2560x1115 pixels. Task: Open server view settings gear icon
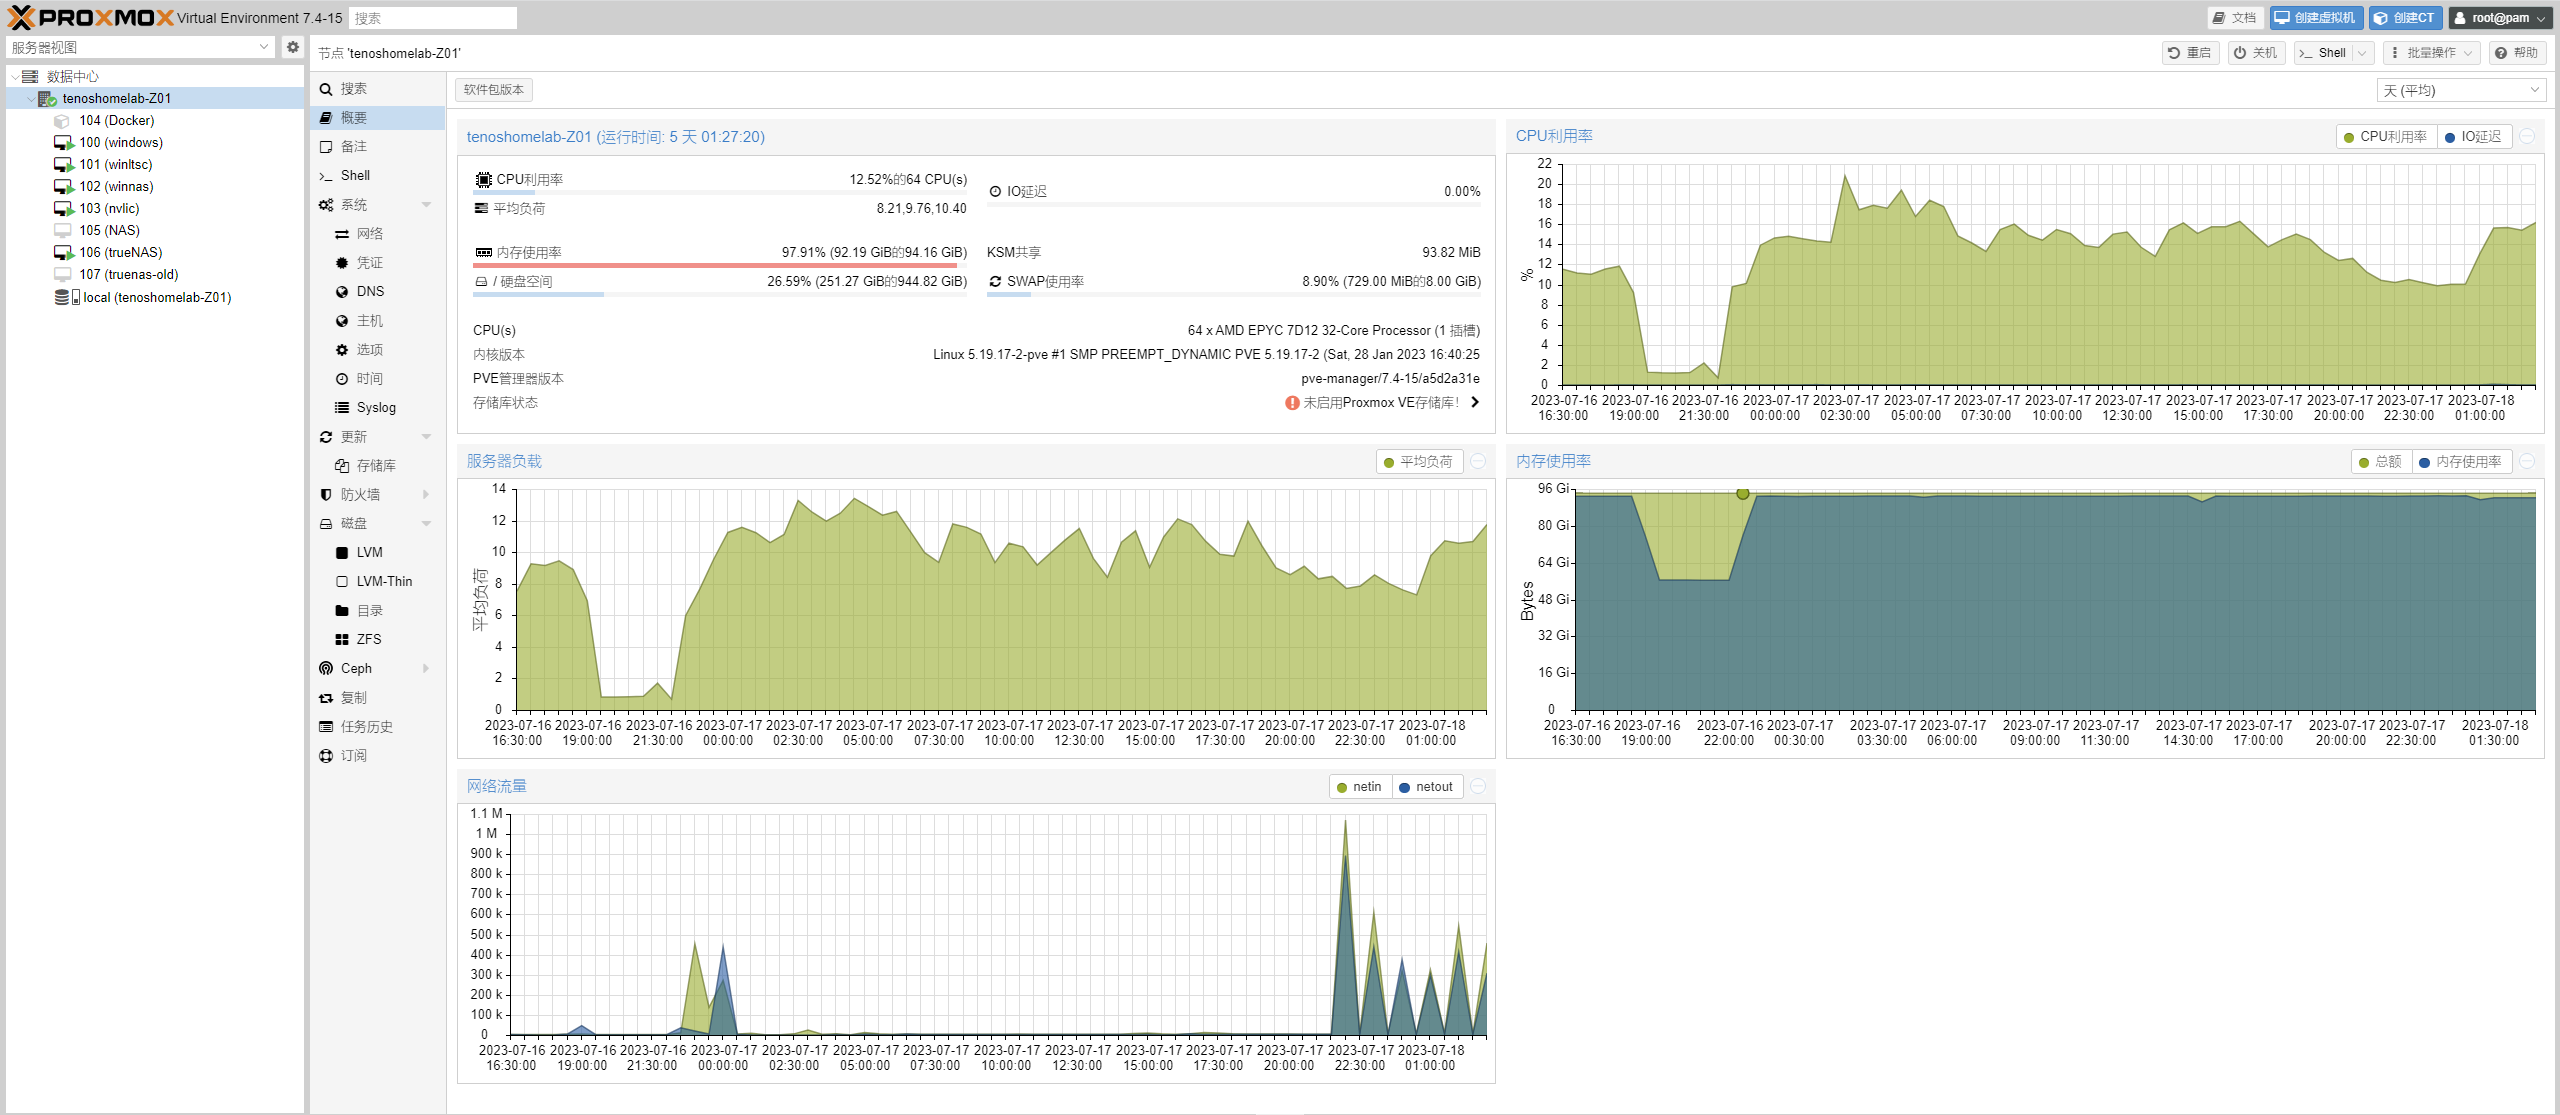point(292,47)
